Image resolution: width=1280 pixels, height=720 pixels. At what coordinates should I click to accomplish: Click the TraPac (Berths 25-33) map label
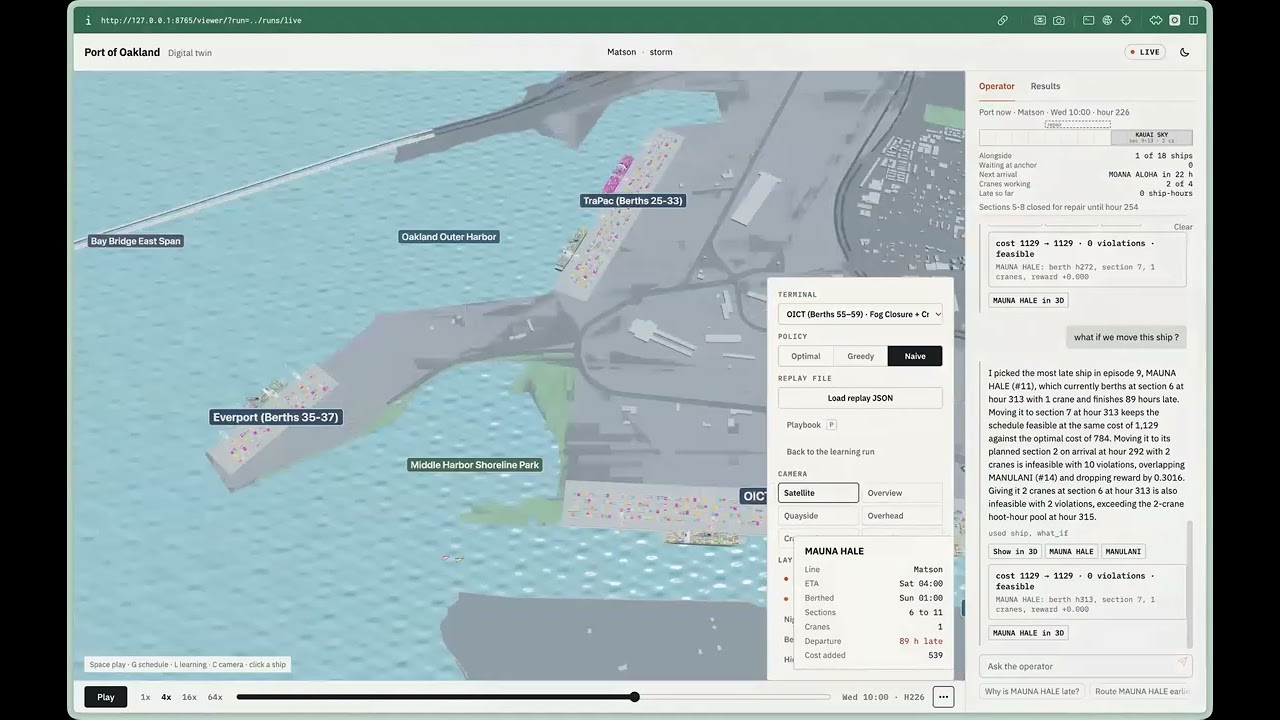(x=633, y=201)
